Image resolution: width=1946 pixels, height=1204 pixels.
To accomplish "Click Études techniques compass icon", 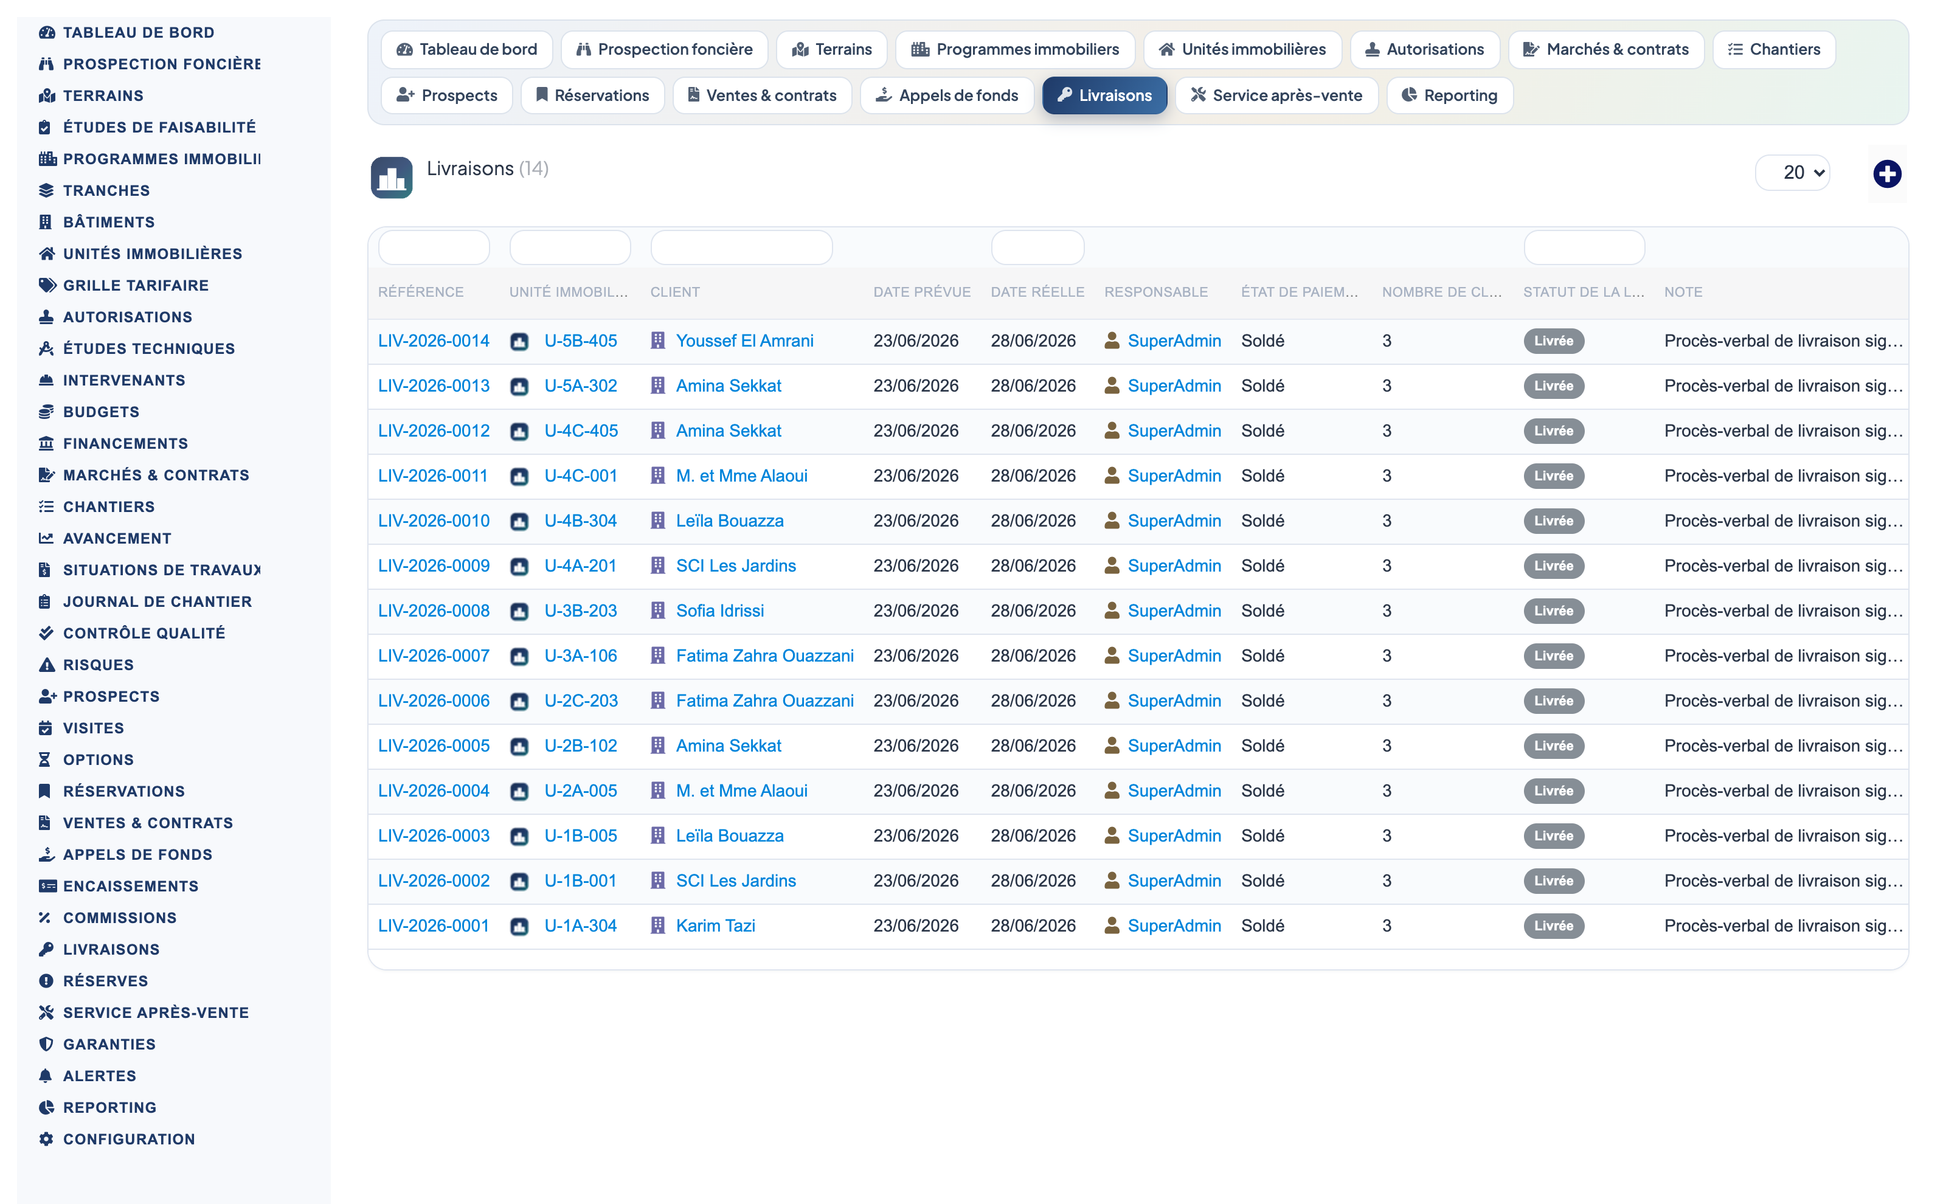I will (46, 349).
